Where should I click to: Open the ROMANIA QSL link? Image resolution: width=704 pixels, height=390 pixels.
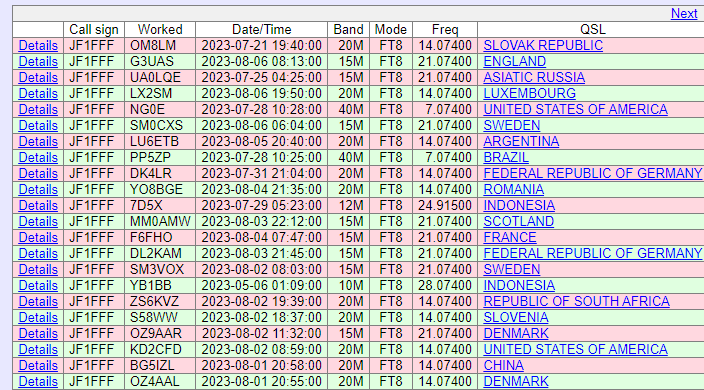(514, 189)
